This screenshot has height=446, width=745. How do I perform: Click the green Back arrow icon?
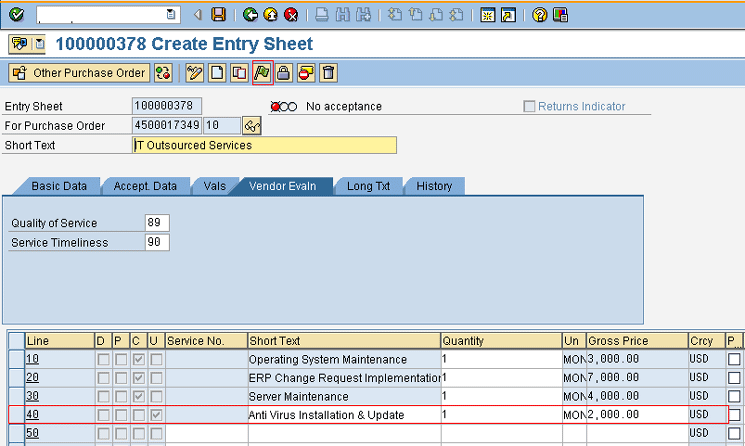click(250, 15)
